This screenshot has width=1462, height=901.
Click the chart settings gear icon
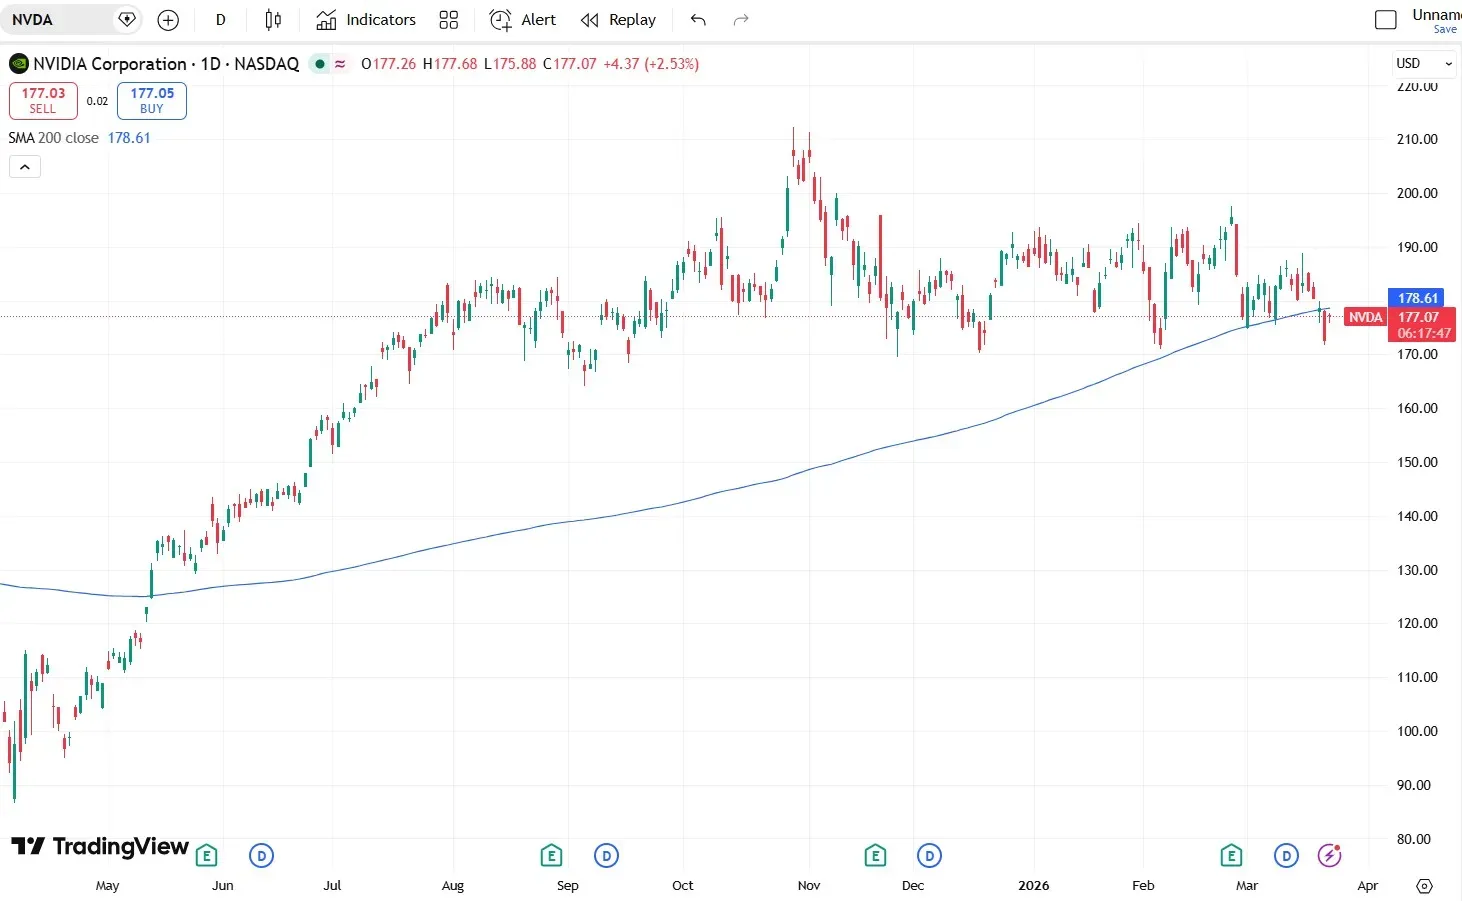(x=1424, y=886)
